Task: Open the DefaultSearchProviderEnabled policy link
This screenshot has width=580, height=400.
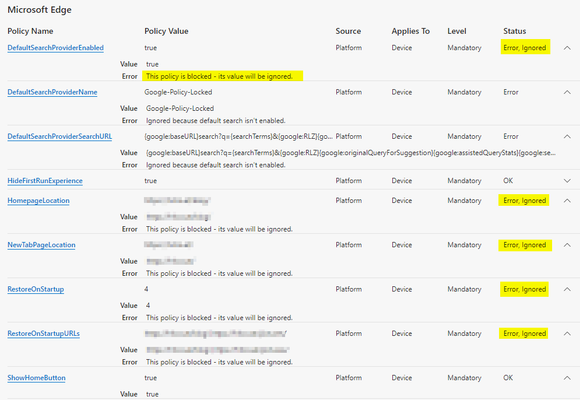Action: tap(55, 48)
